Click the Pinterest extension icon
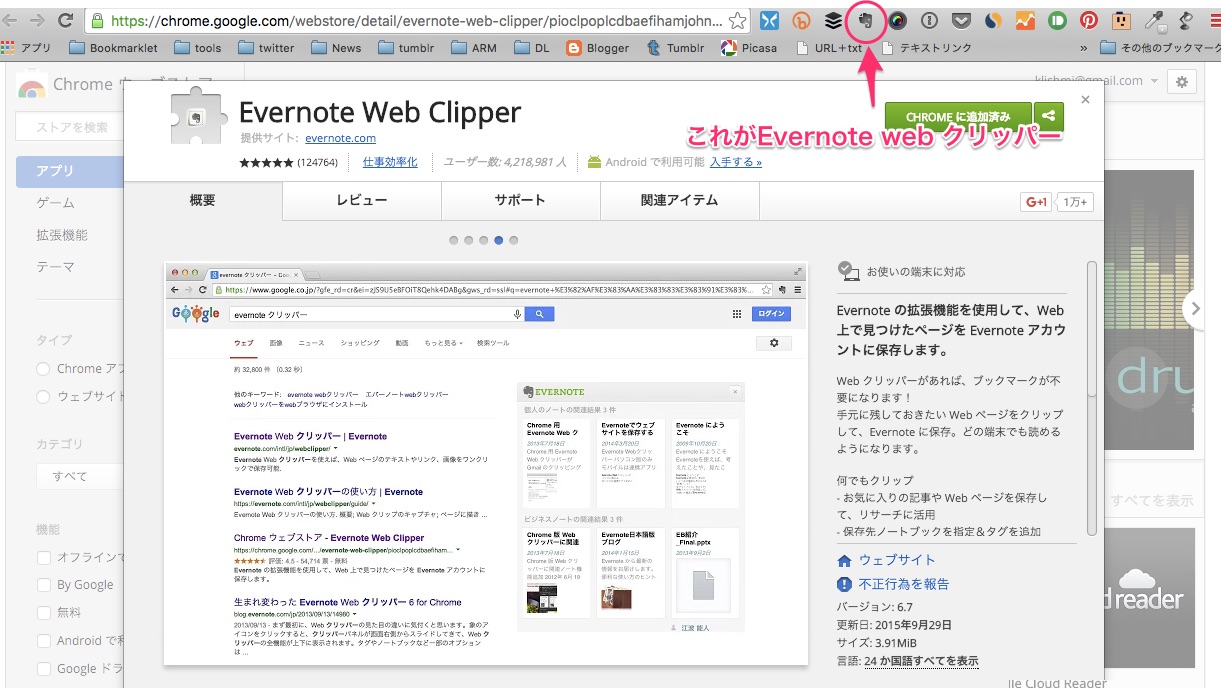The height and width of the screenshot is (688, 1221). pyautogui.click(x=1089, y=20)
